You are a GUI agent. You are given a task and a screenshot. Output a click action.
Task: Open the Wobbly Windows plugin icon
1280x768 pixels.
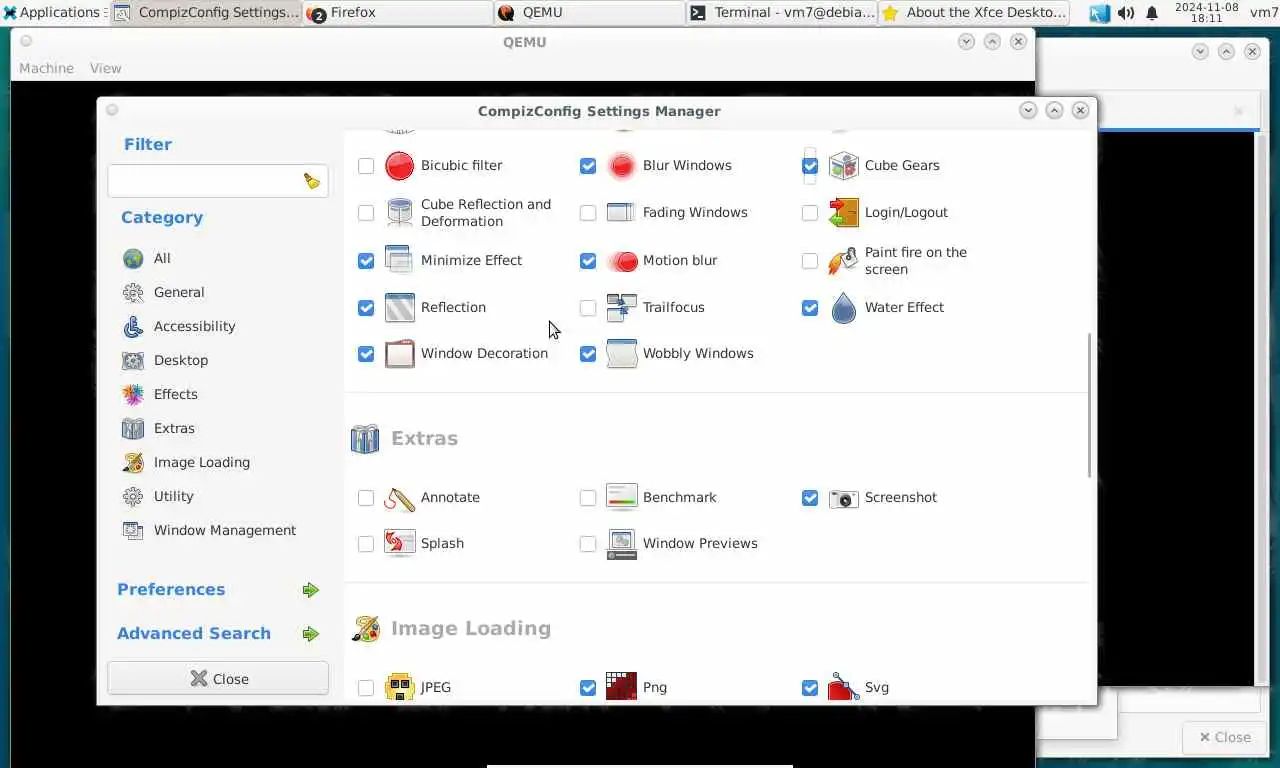click(x=621, y=354)
